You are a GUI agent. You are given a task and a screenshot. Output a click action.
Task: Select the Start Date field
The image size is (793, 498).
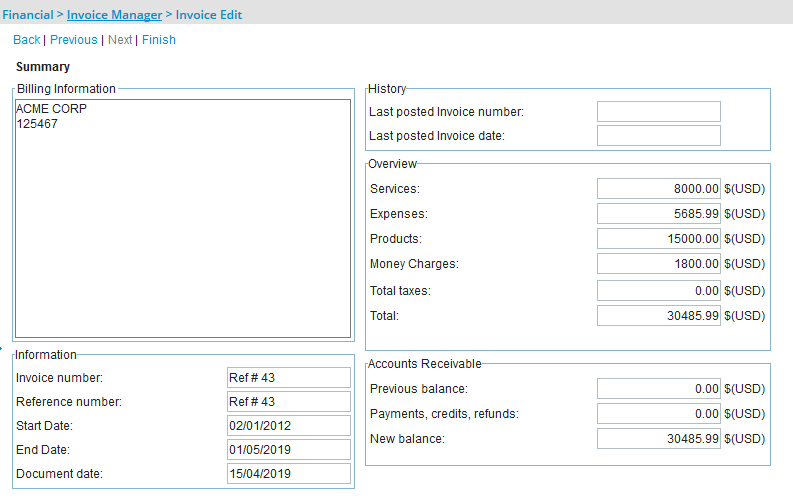[x=289, y=426]
